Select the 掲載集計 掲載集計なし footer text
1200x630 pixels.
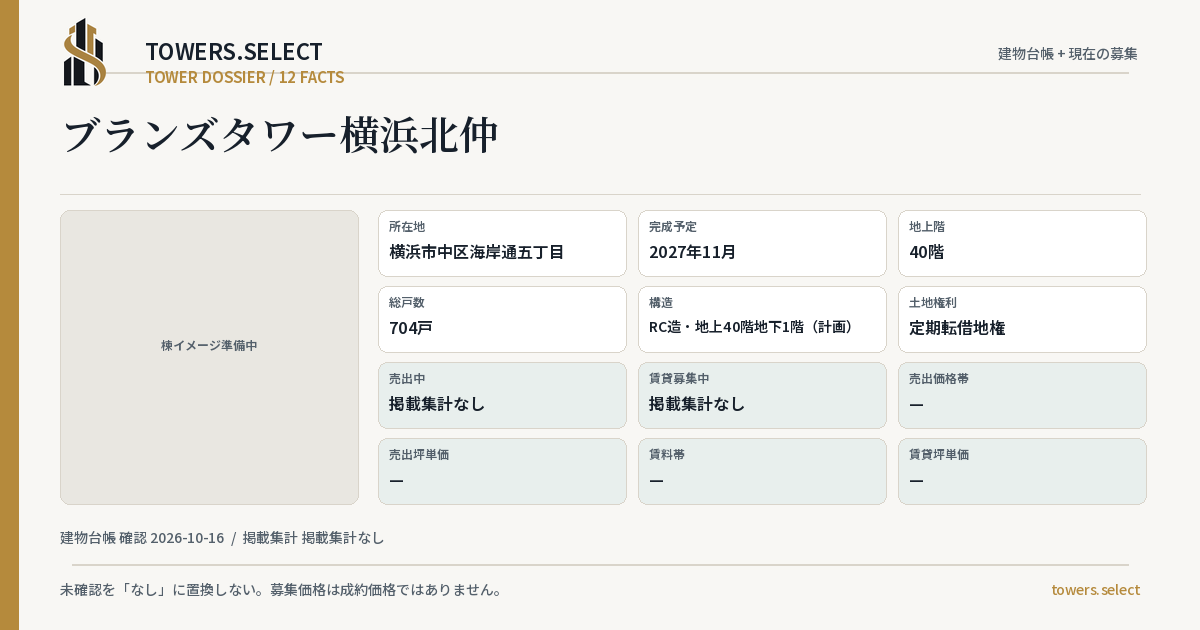[x=313, y=538]
